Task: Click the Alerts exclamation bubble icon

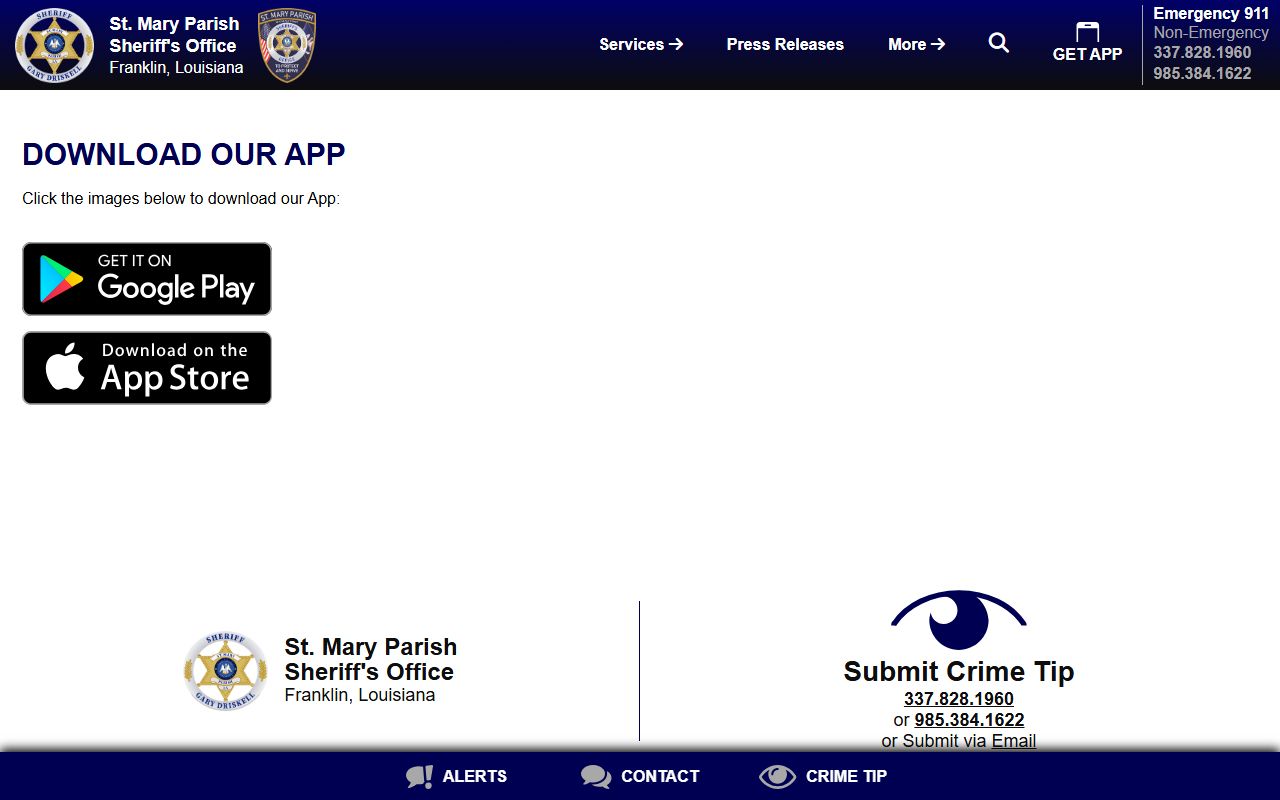Action: point(420,776)
